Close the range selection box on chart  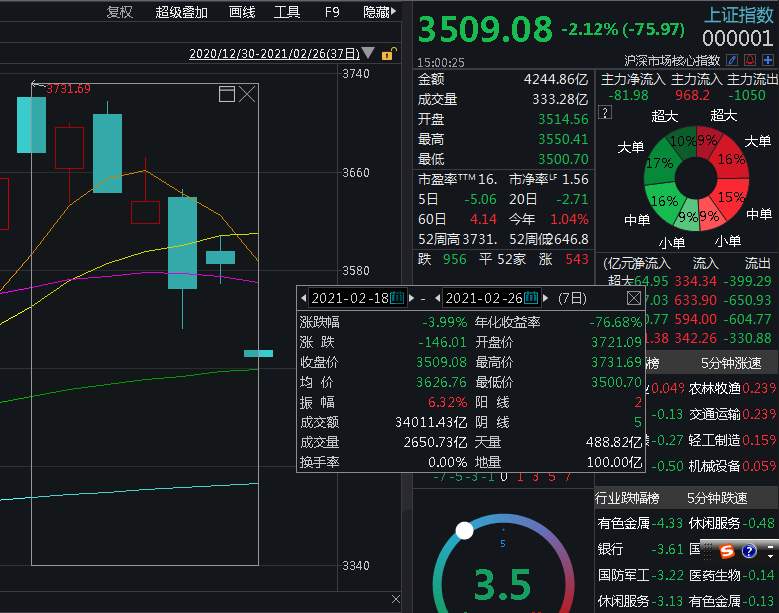[x=247, y=94]
